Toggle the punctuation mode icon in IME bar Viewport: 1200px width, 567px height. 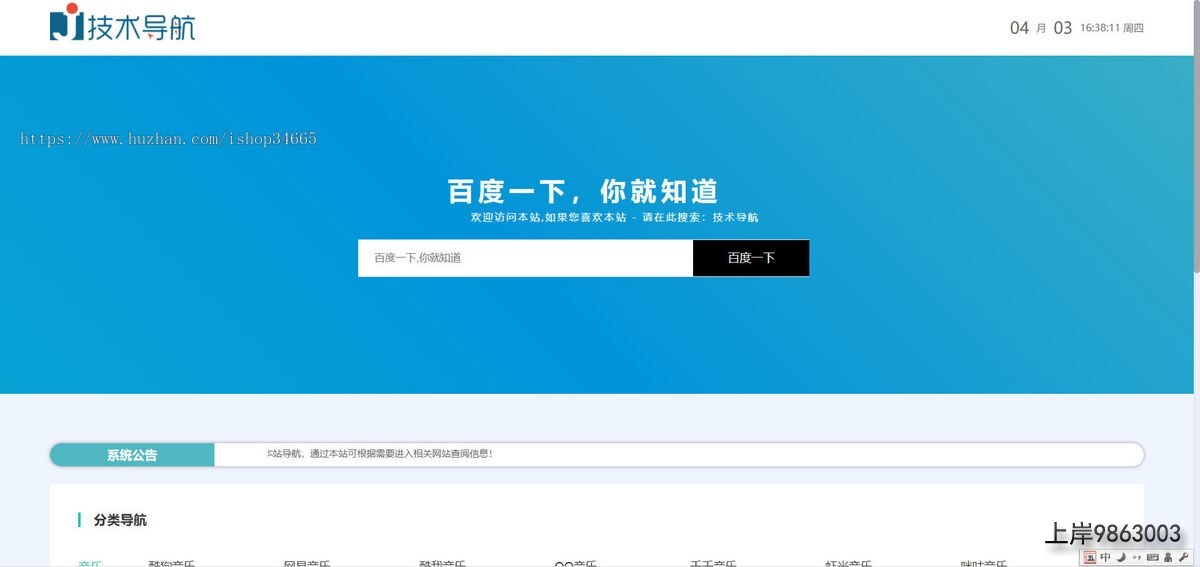coord(1136,557)
